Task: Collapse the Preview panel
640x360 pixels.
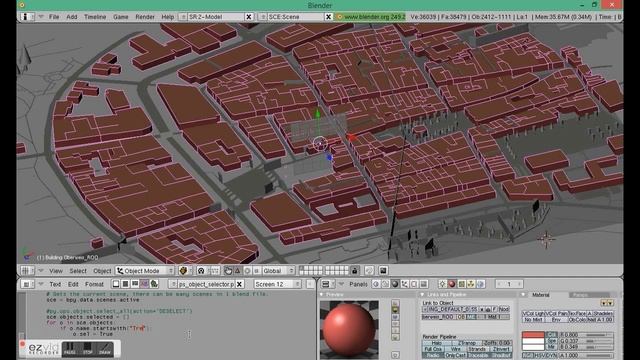Action: [322, 294]
